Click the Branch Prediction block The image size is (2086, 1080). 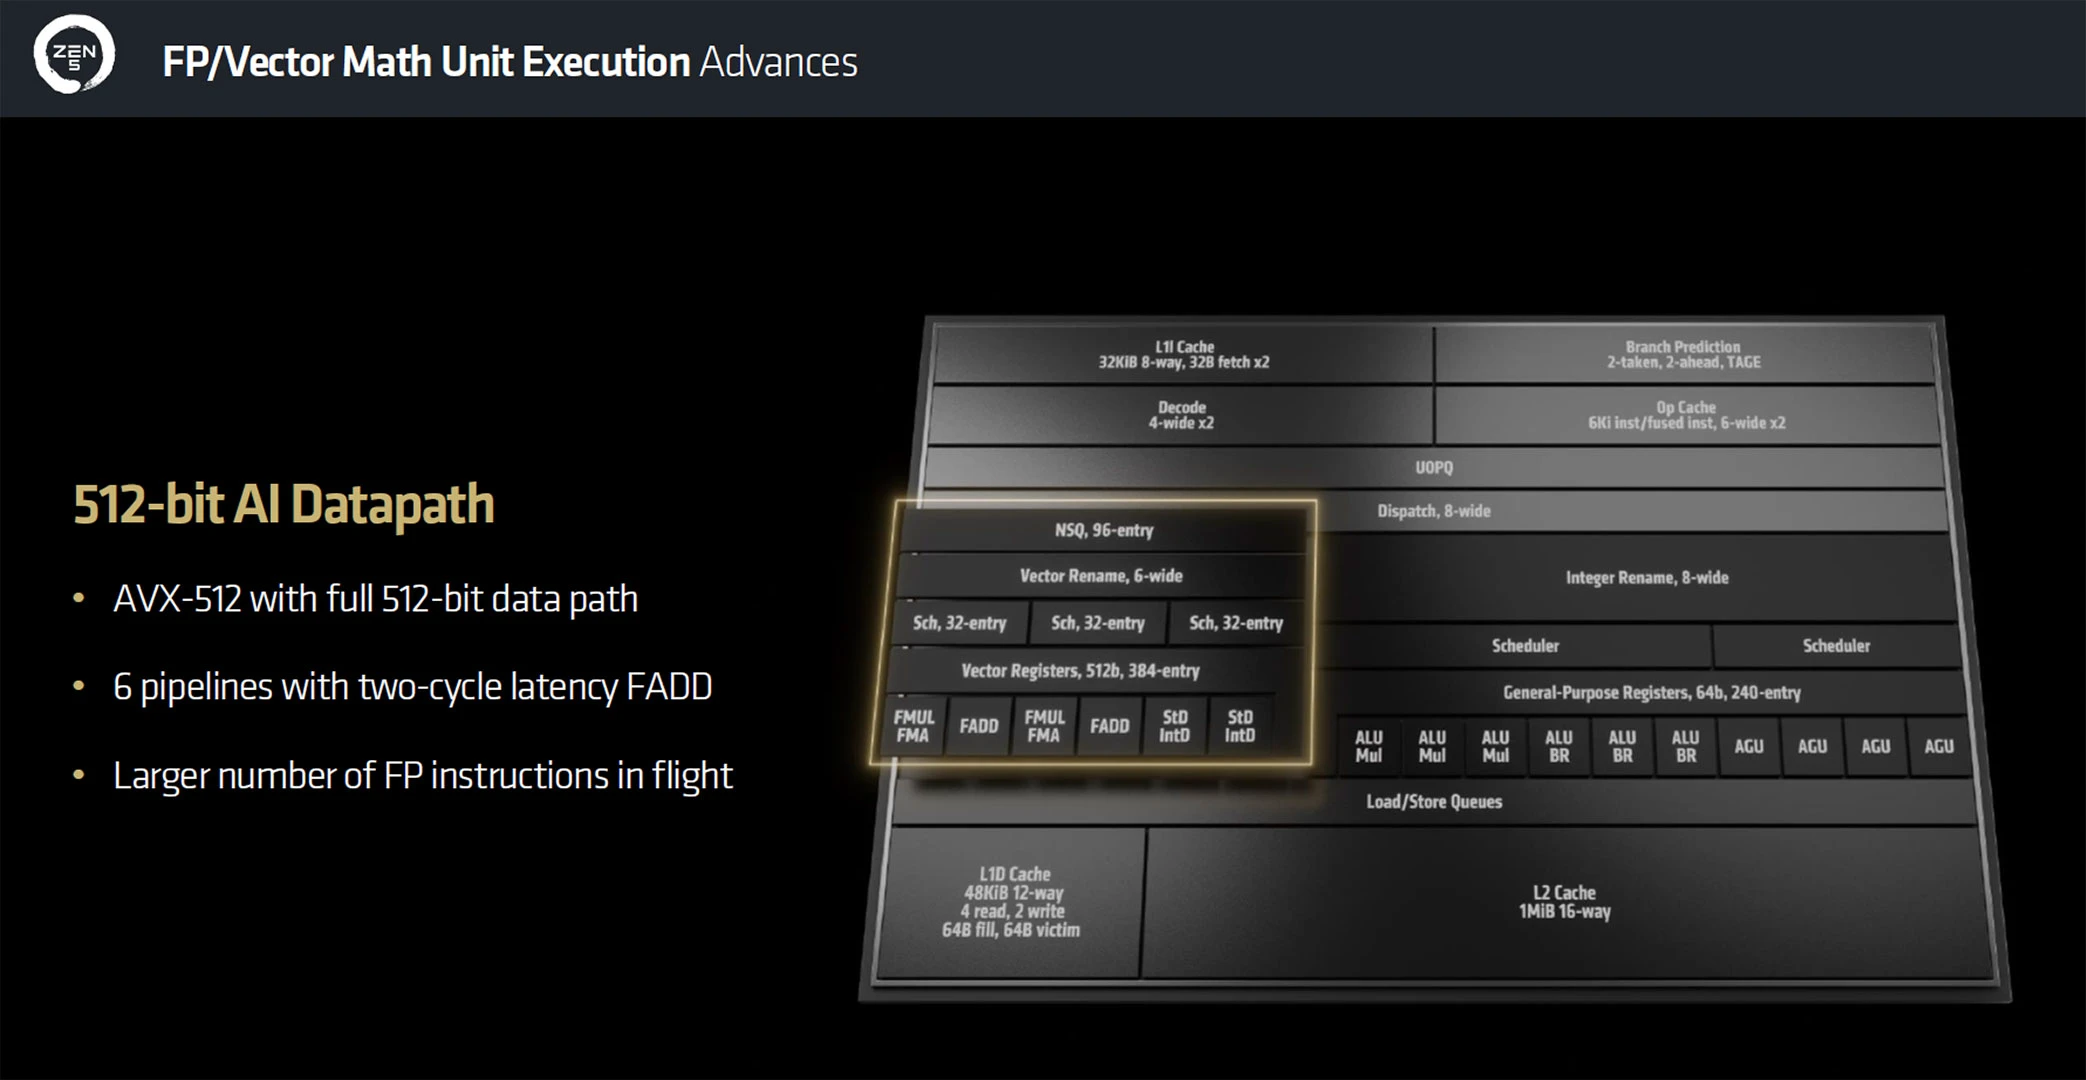tap(1684, 355)
